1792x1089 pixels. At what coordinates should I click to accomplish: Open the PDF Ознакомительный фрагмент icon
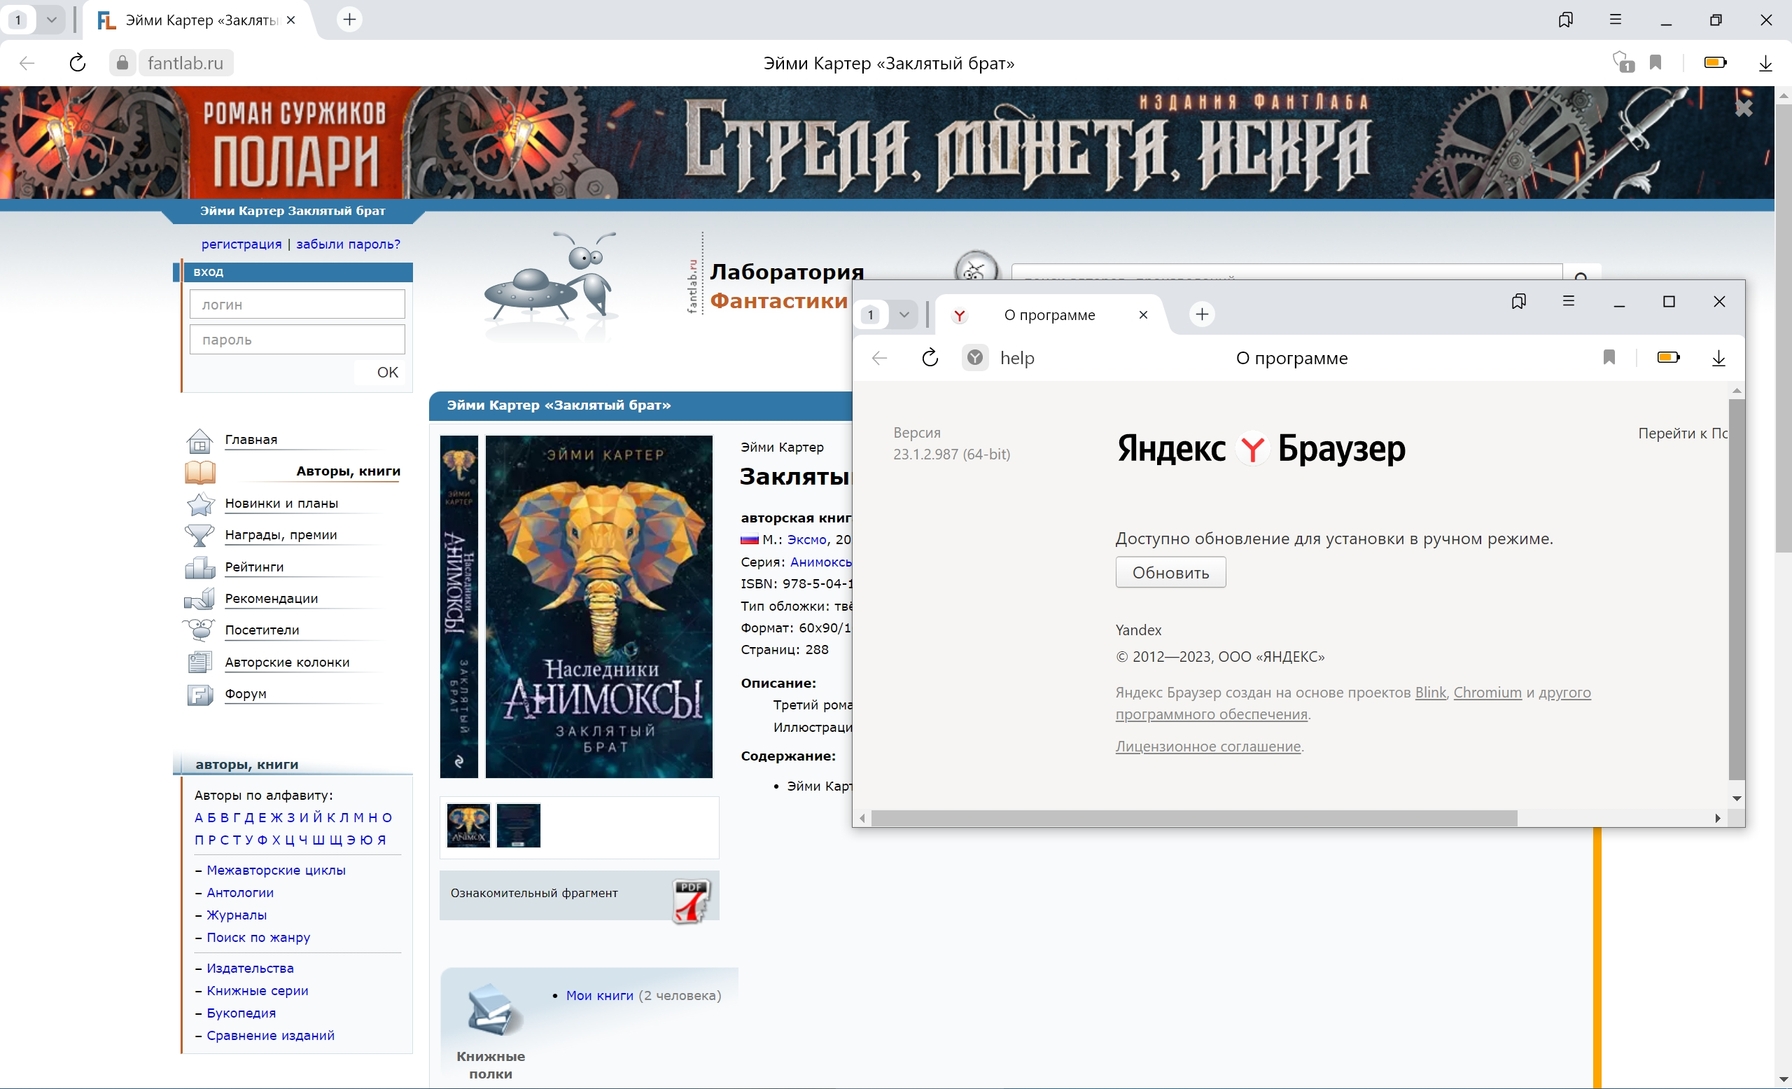coord(691,900)
